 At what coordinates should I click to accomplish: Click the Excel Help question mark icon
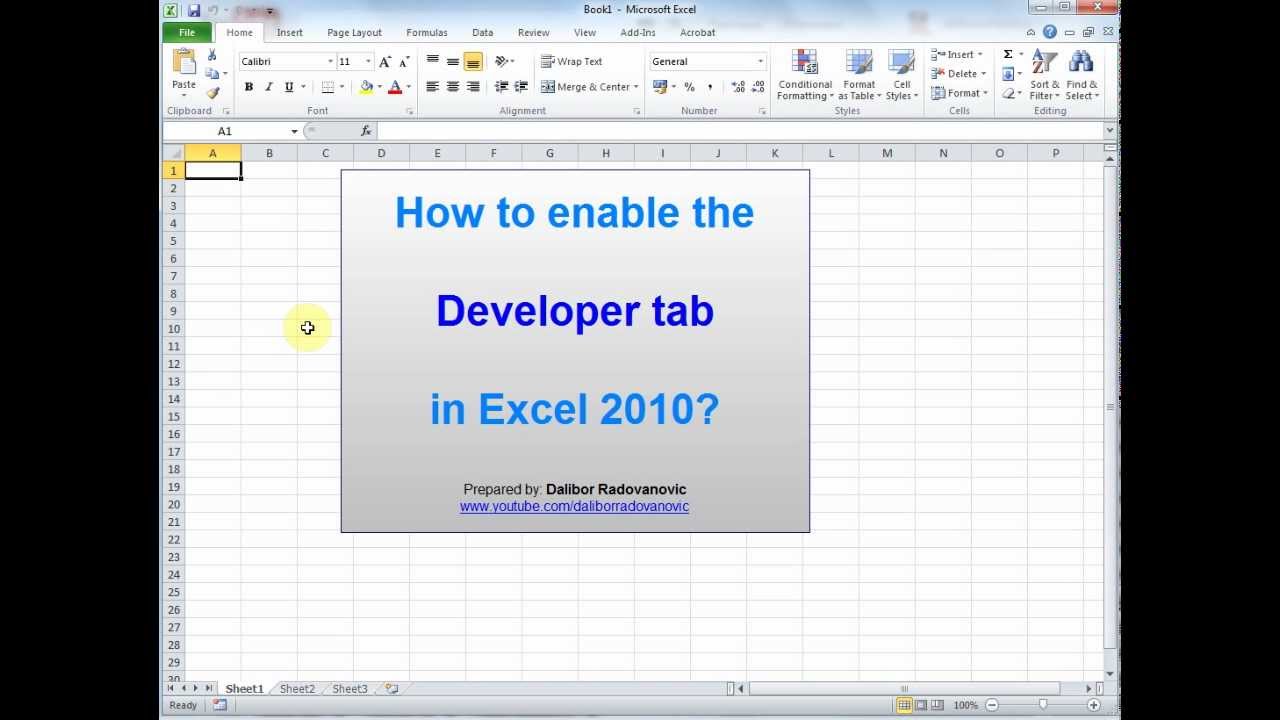tap(1050, 32)
